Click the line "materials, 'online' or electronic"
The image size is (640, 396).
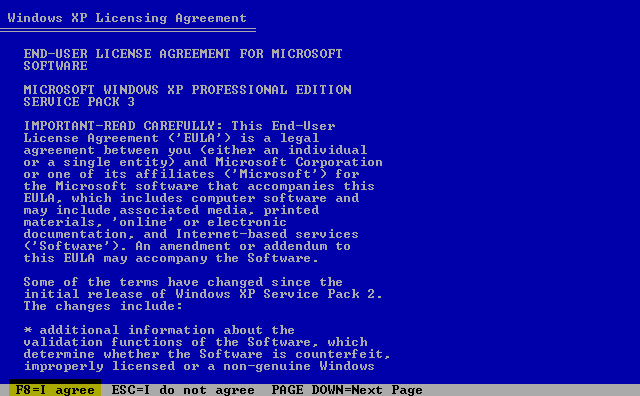155,222
